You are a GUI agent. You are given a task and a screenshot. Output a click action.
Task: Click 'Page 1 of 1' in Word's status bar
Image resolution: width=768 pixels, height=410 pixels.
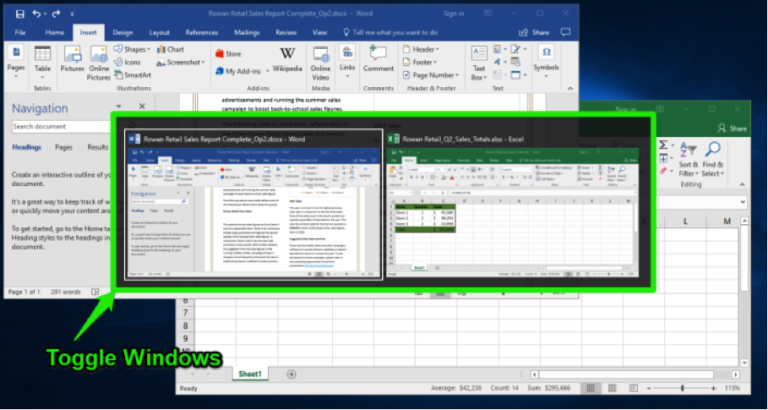24,292
